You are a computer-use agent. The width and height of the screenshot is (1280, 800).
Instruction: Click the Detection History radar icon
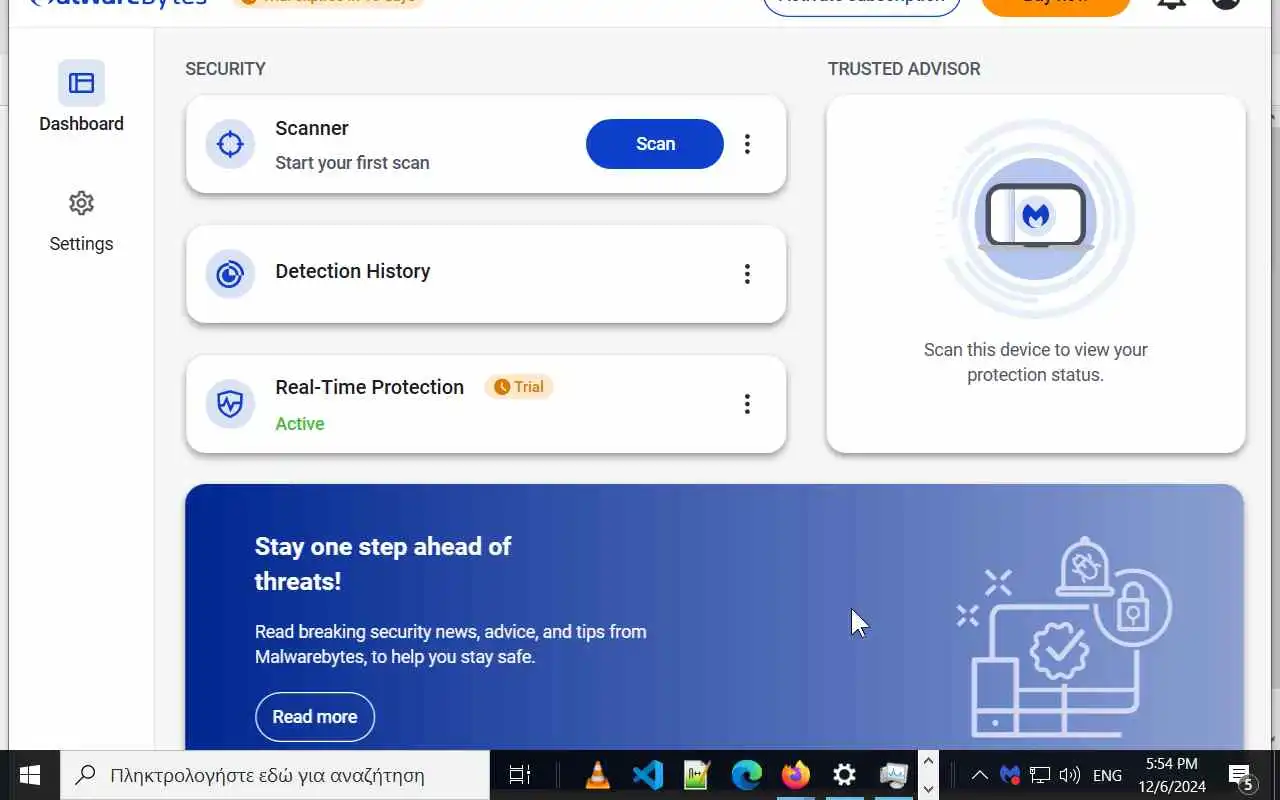point(230,274)
